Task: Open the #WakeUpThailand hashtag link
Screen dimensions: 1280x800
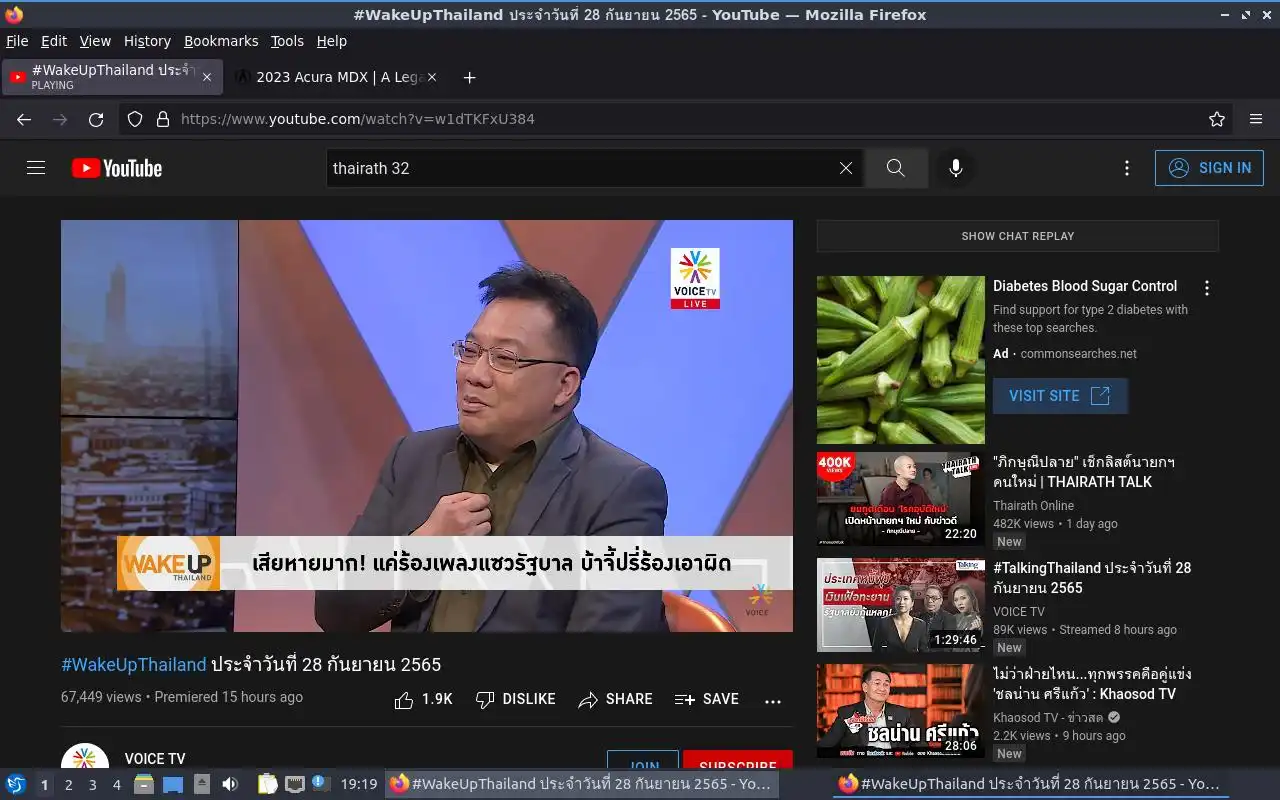Action: 134,664
